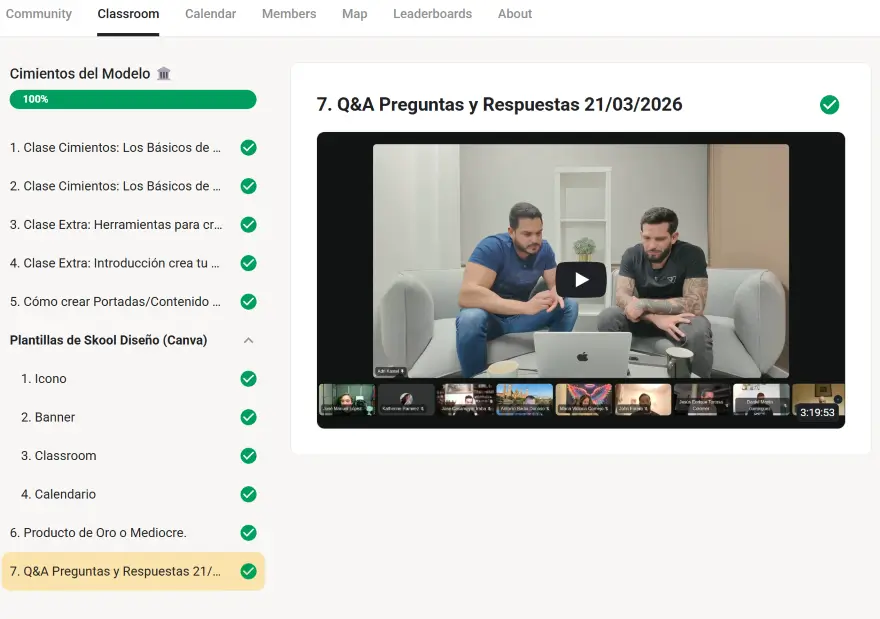Open lesson 2 Clase Cimientos
Viewport: 880px width, 619px height.
click(x=115, y=187)
